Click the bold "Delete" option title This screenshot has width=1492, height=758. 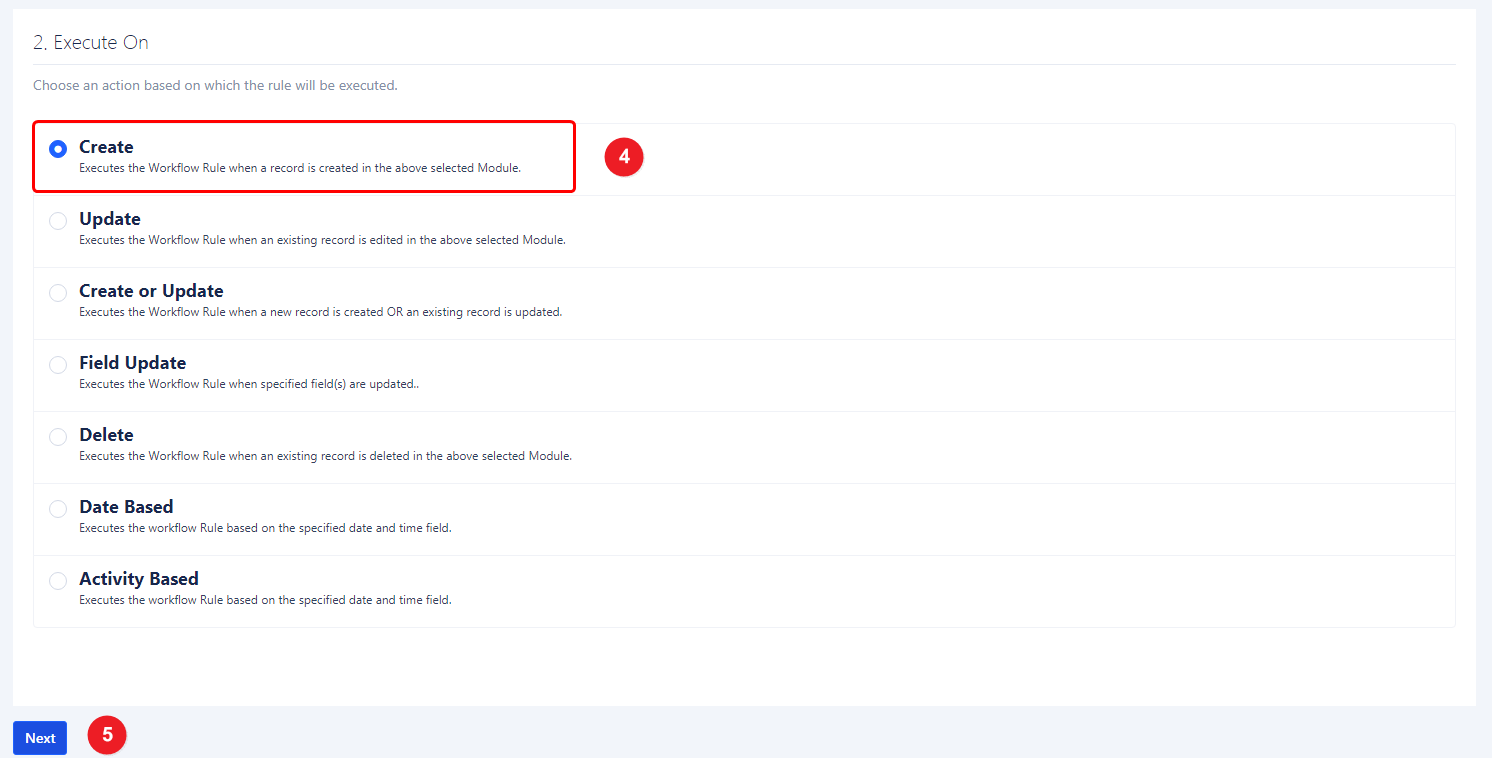[106, 435]
